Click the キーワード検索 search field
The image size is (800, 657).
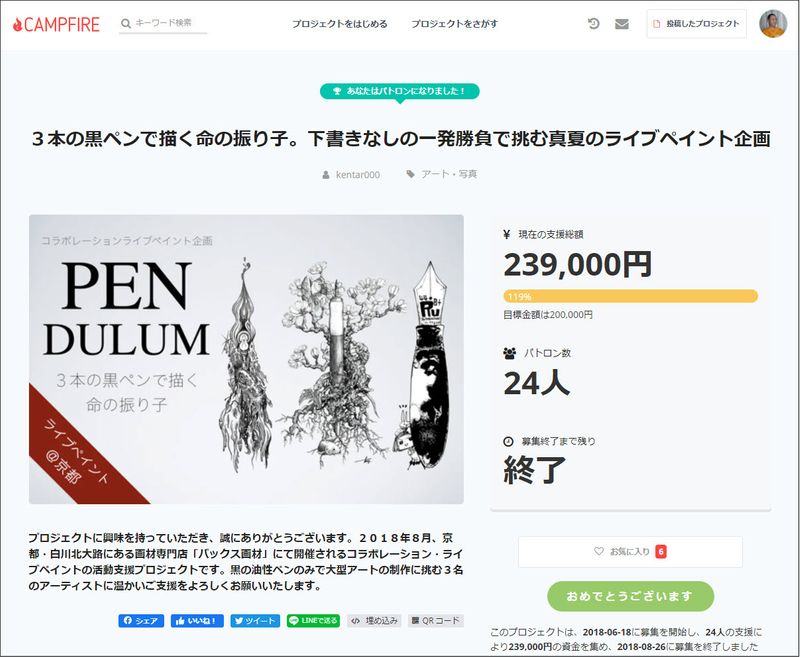(170, 23)
